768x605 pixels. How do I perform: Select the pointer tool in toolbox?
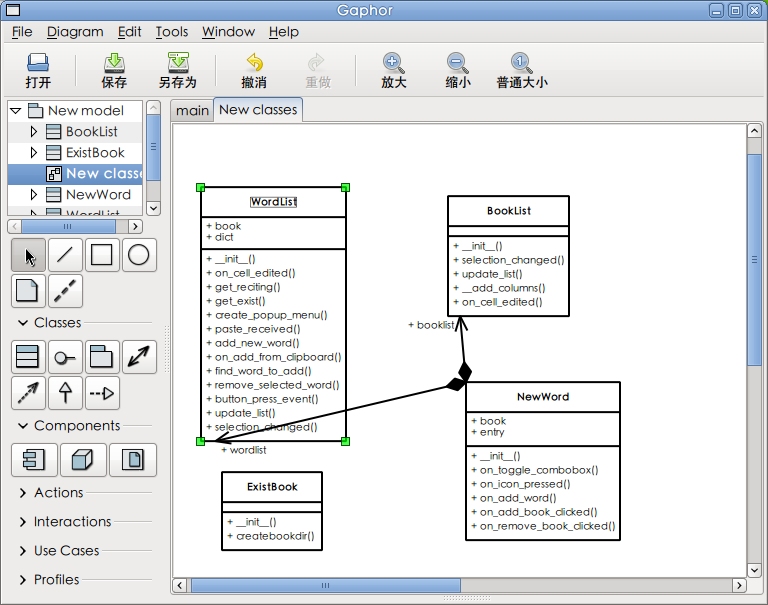(28, 255)
